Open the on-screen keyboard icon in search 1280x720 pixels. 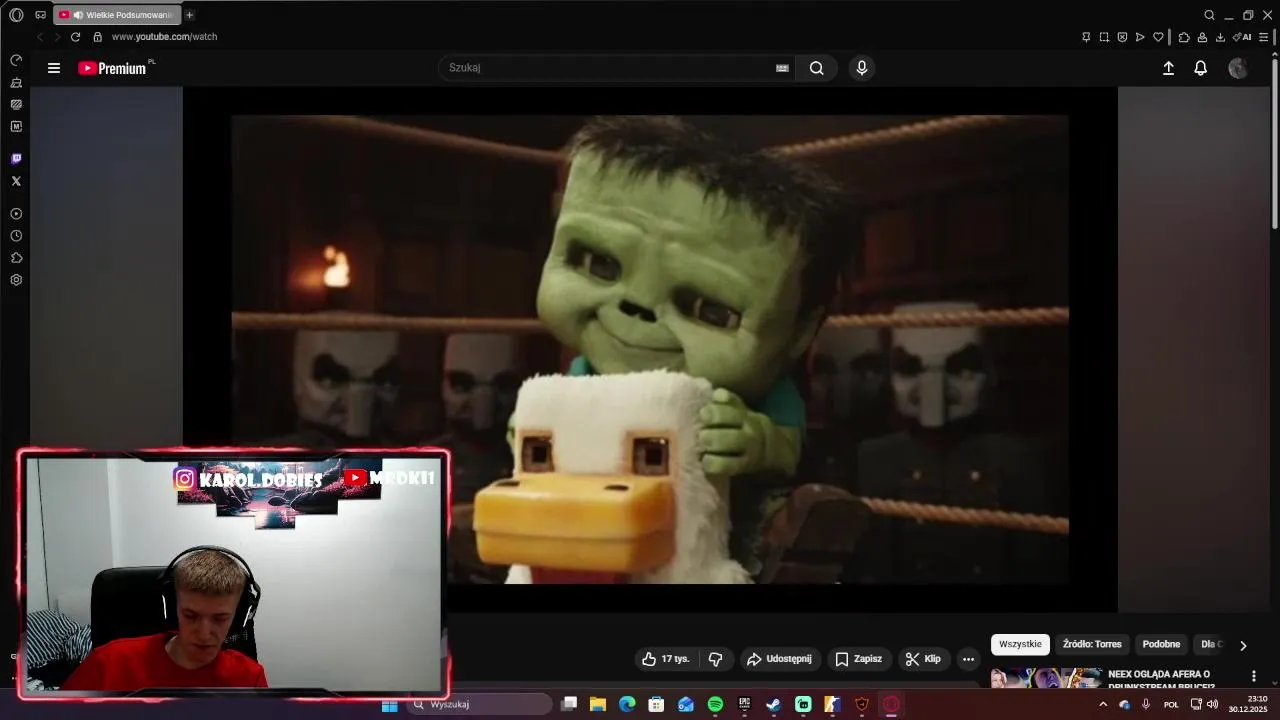click(782, 68)
